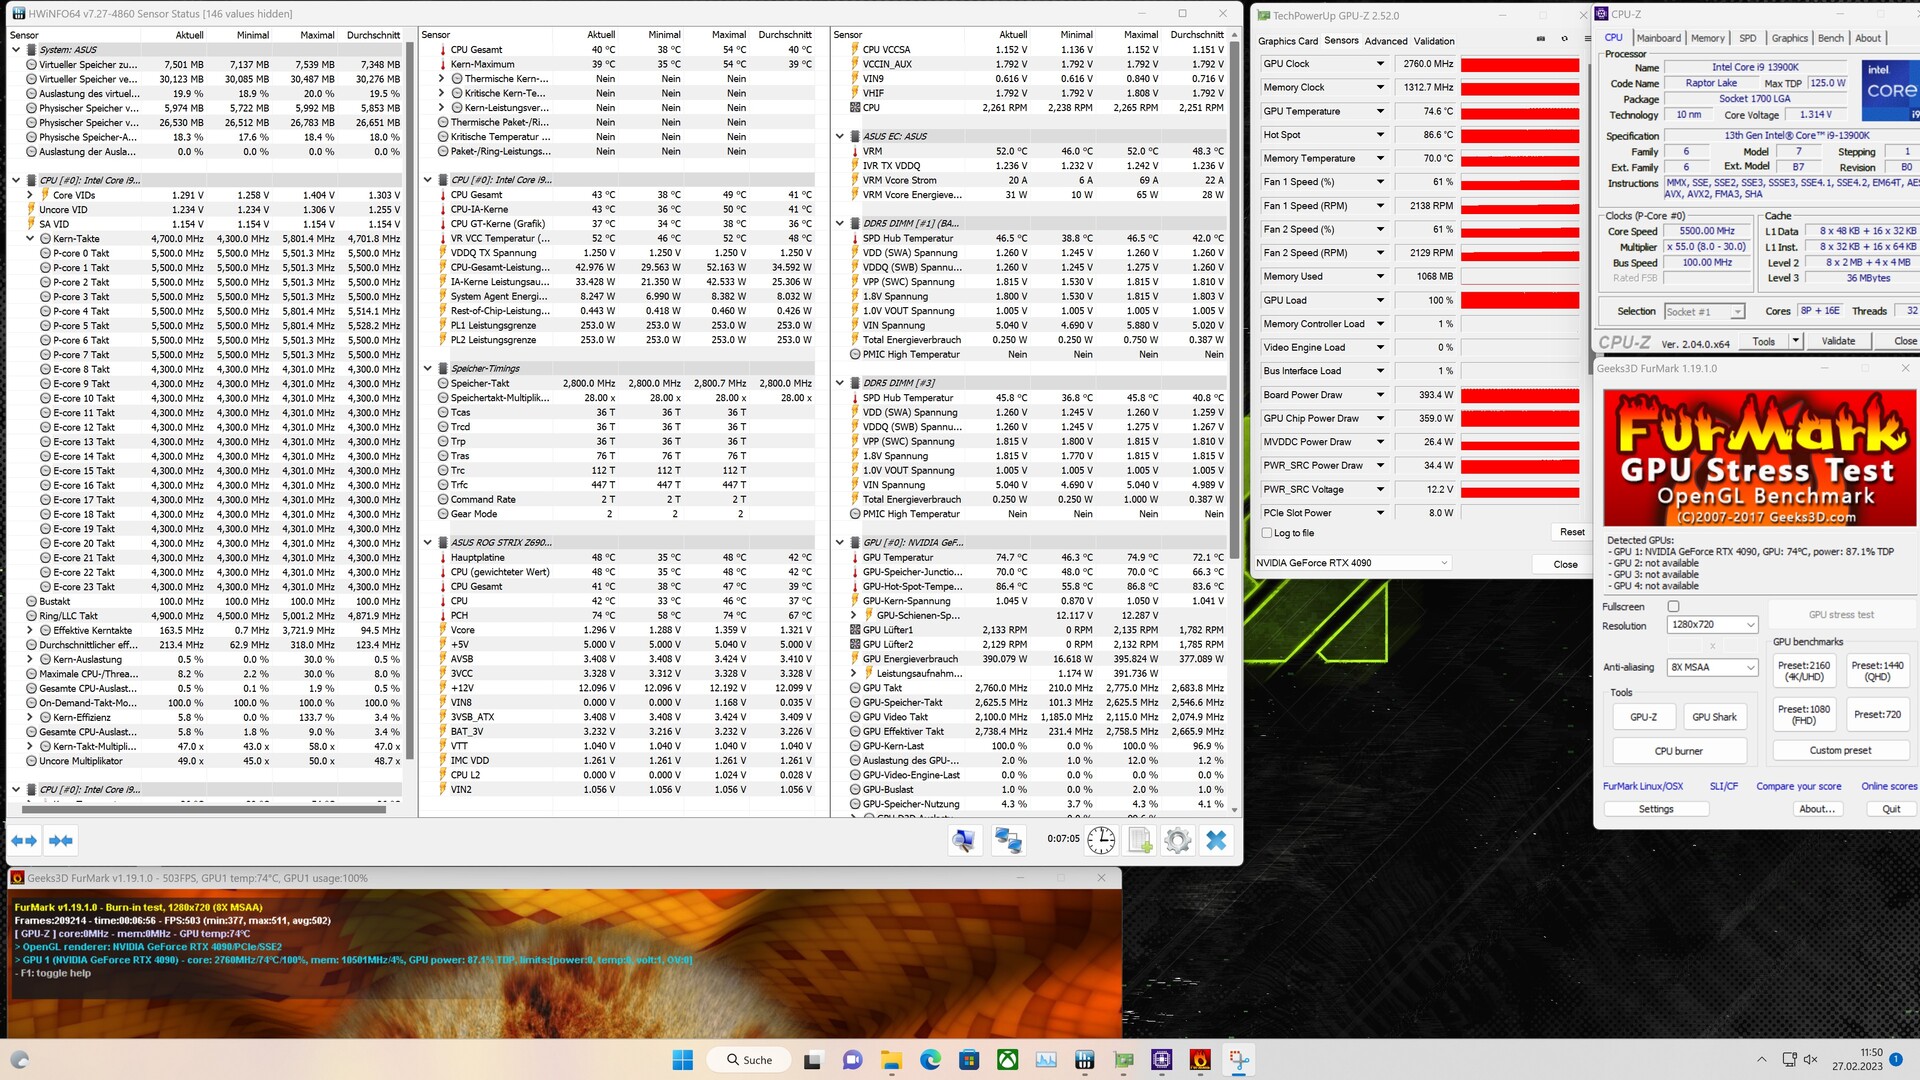Click HWiNFO expand columns arrows icon

24,841
